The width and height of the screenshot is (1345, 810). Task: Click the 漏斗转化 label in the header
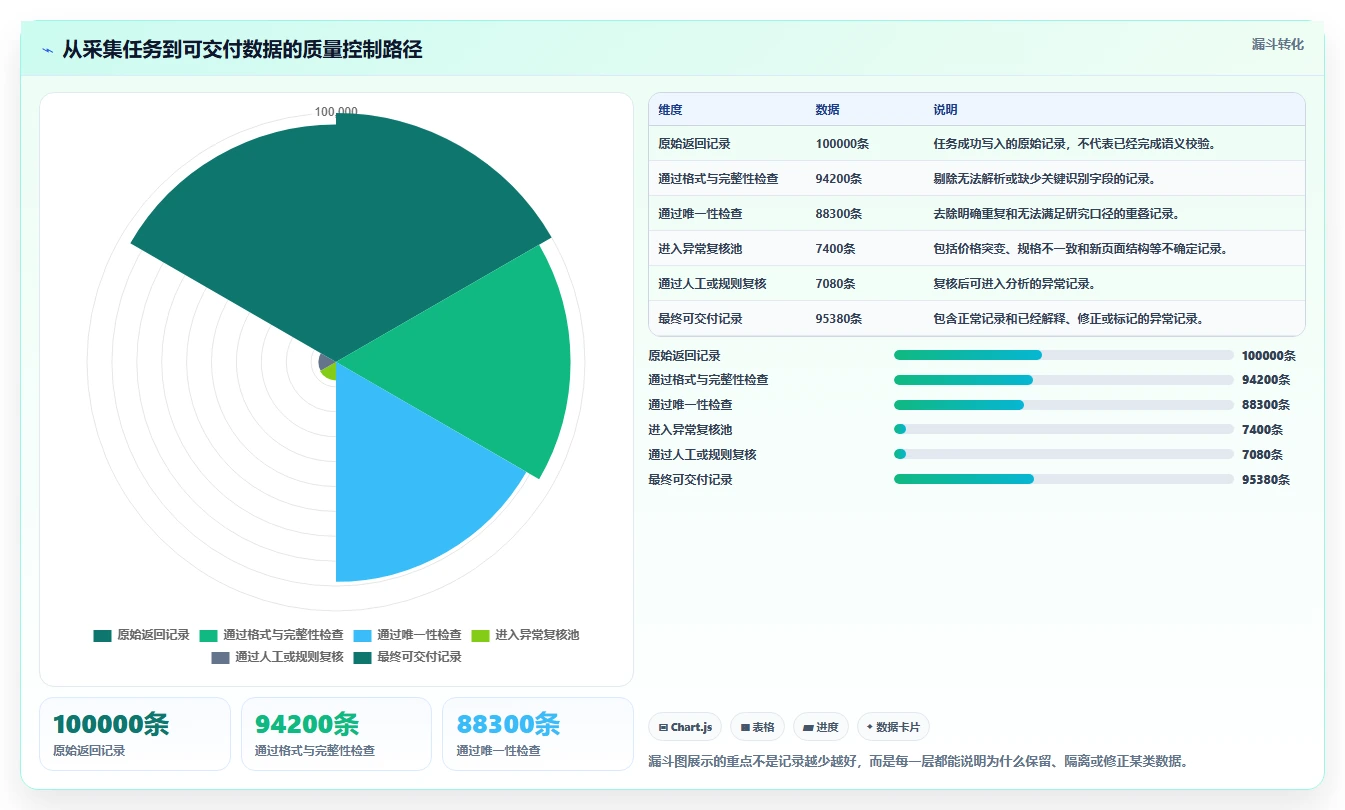1277,45
